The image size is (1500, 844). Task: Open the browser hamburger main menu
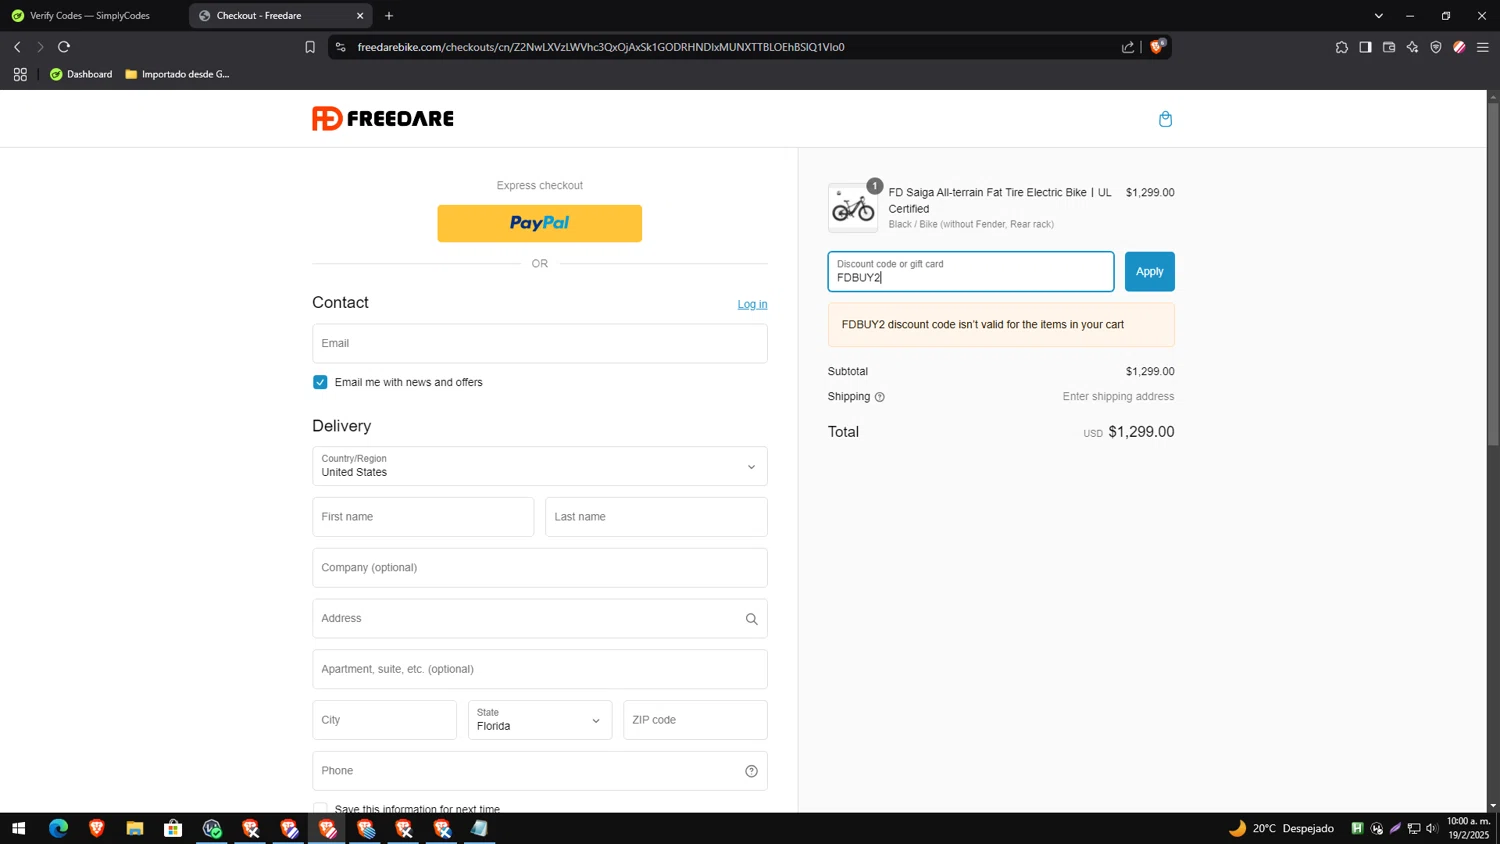(x=1483, y=47)
